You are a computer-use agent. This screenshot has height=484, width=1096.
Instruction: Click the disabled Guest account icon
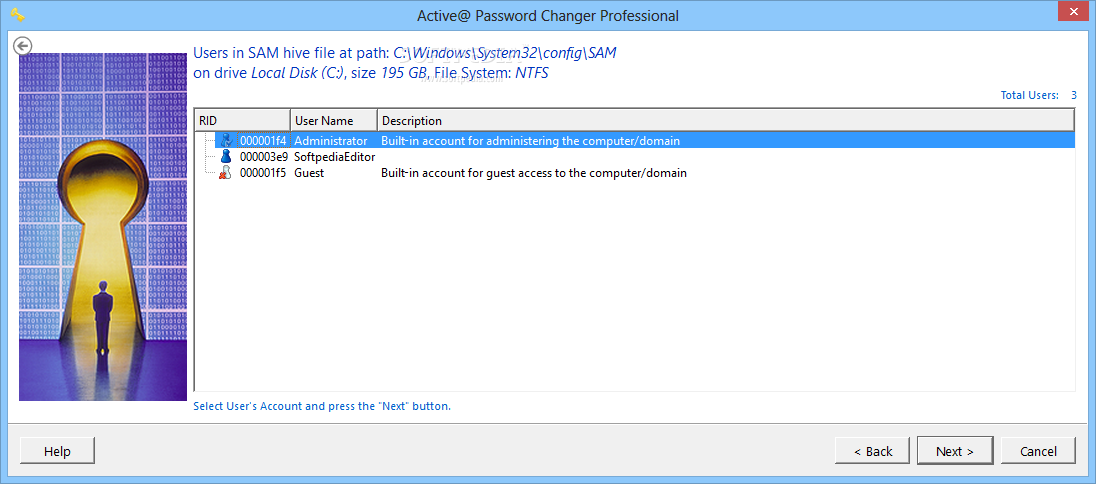(226, 173)
